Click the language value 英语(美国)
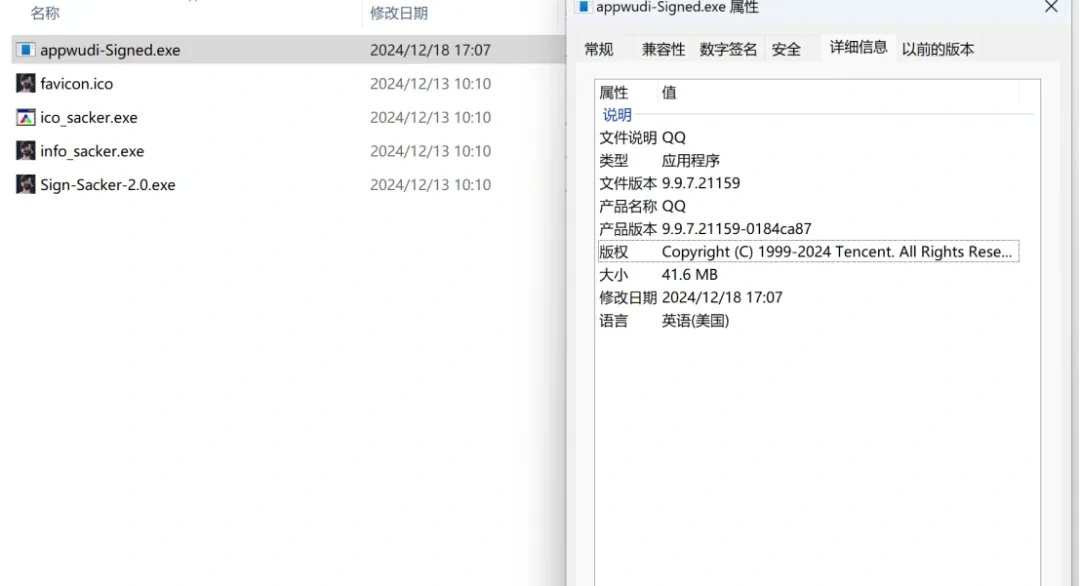 coord(696,321)
